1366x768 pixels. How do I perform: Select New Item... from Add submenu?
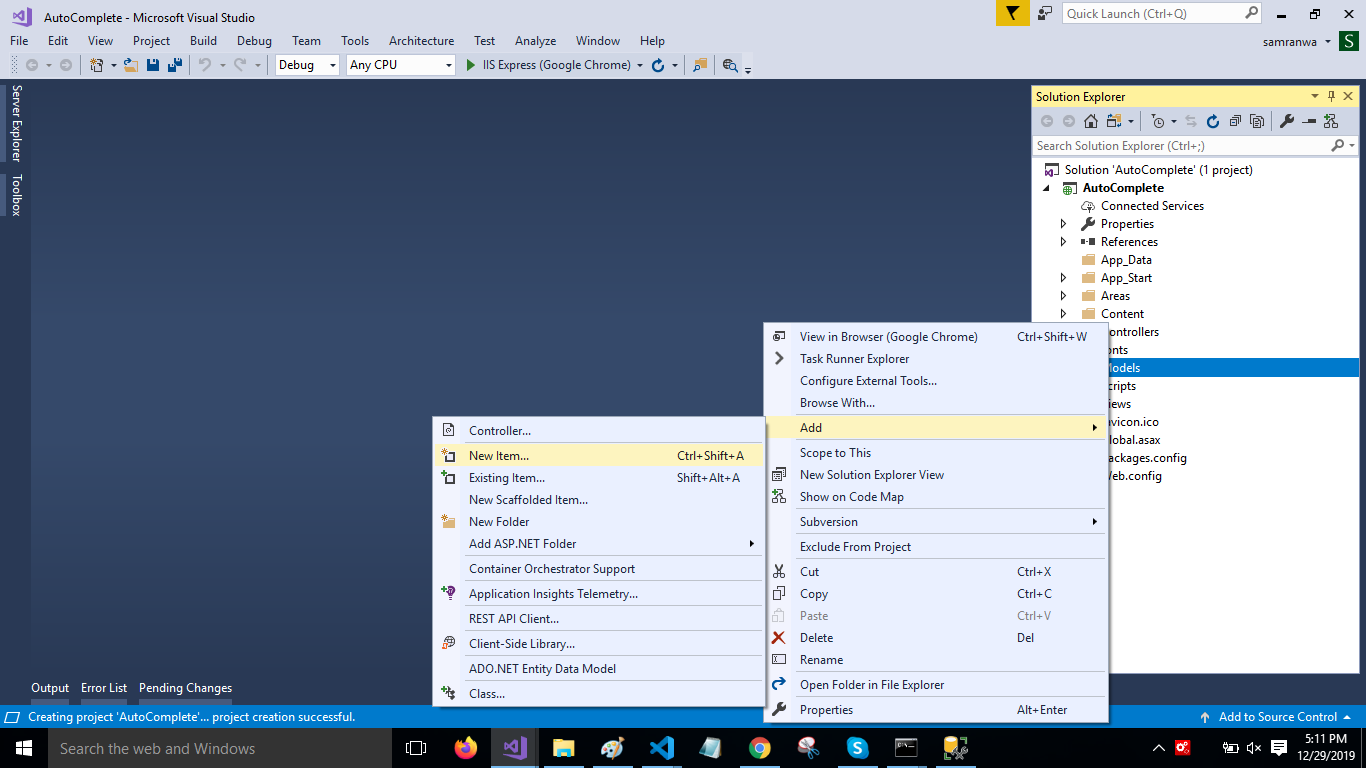coord(499,455)
